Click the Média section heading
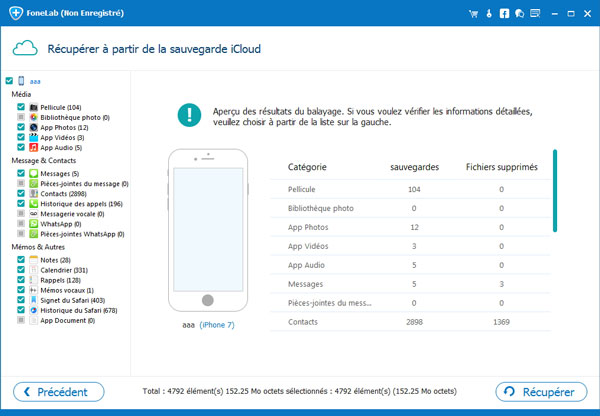This screenshot has height=416, width=600. 21,94
